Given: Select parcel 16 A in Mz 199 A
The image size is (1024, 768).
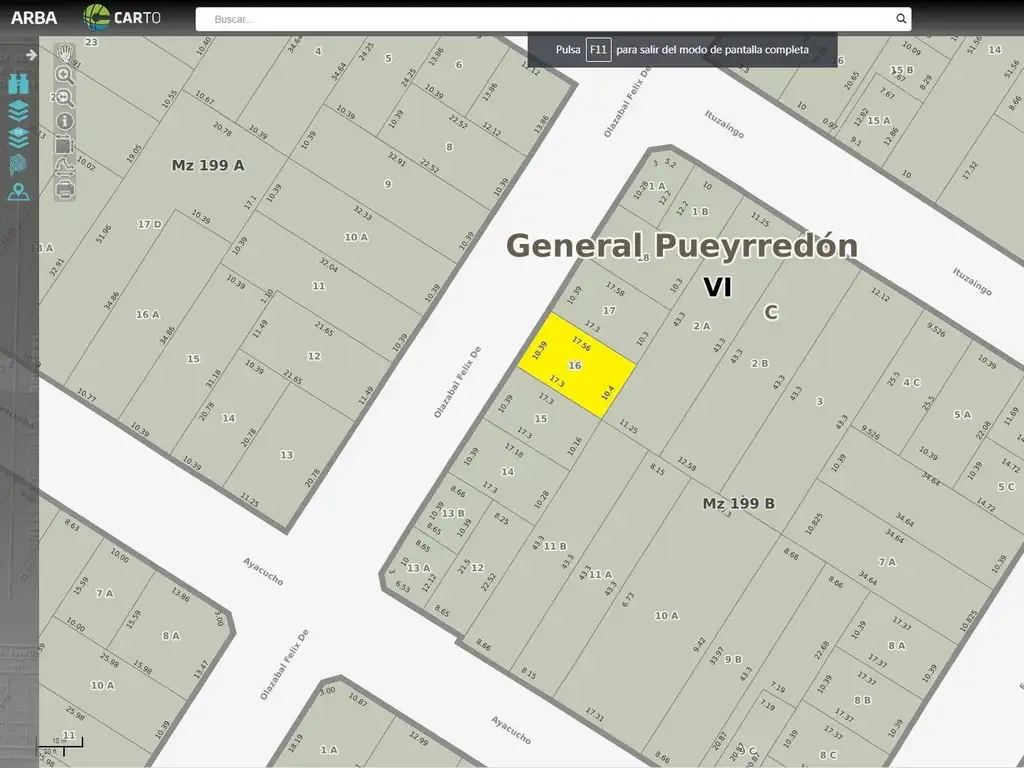Looking at the screenshot, I should click(x=148, y=315).
